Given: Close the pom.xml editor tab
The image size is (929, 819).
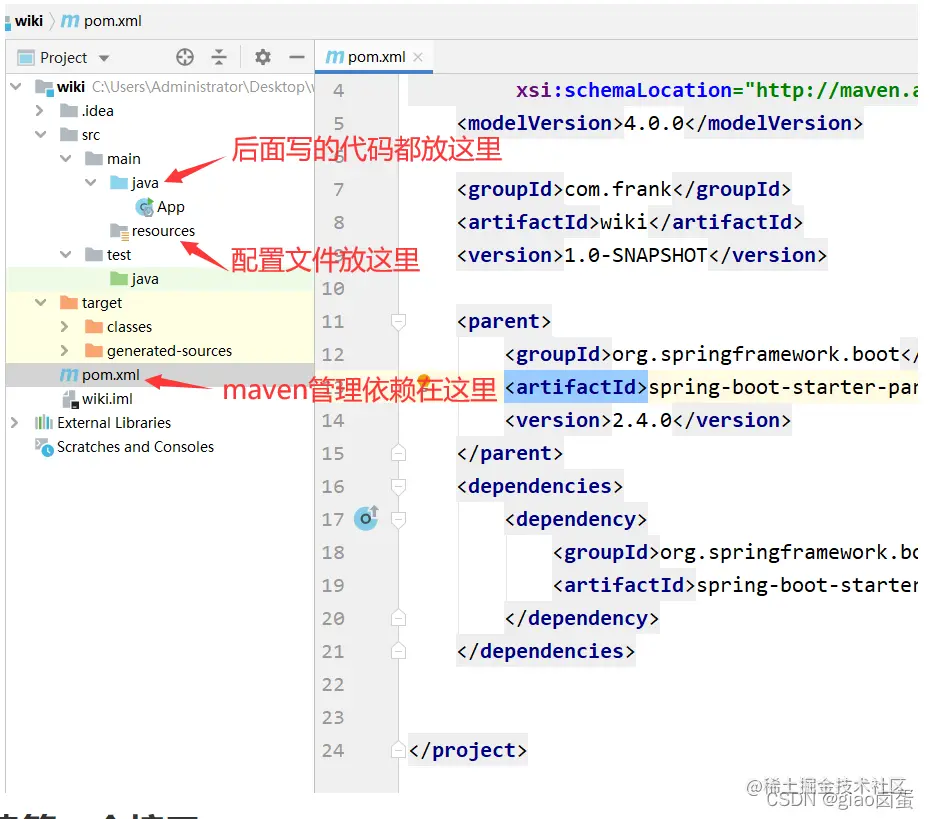Looking at the screenshot, I should [418, 57].
